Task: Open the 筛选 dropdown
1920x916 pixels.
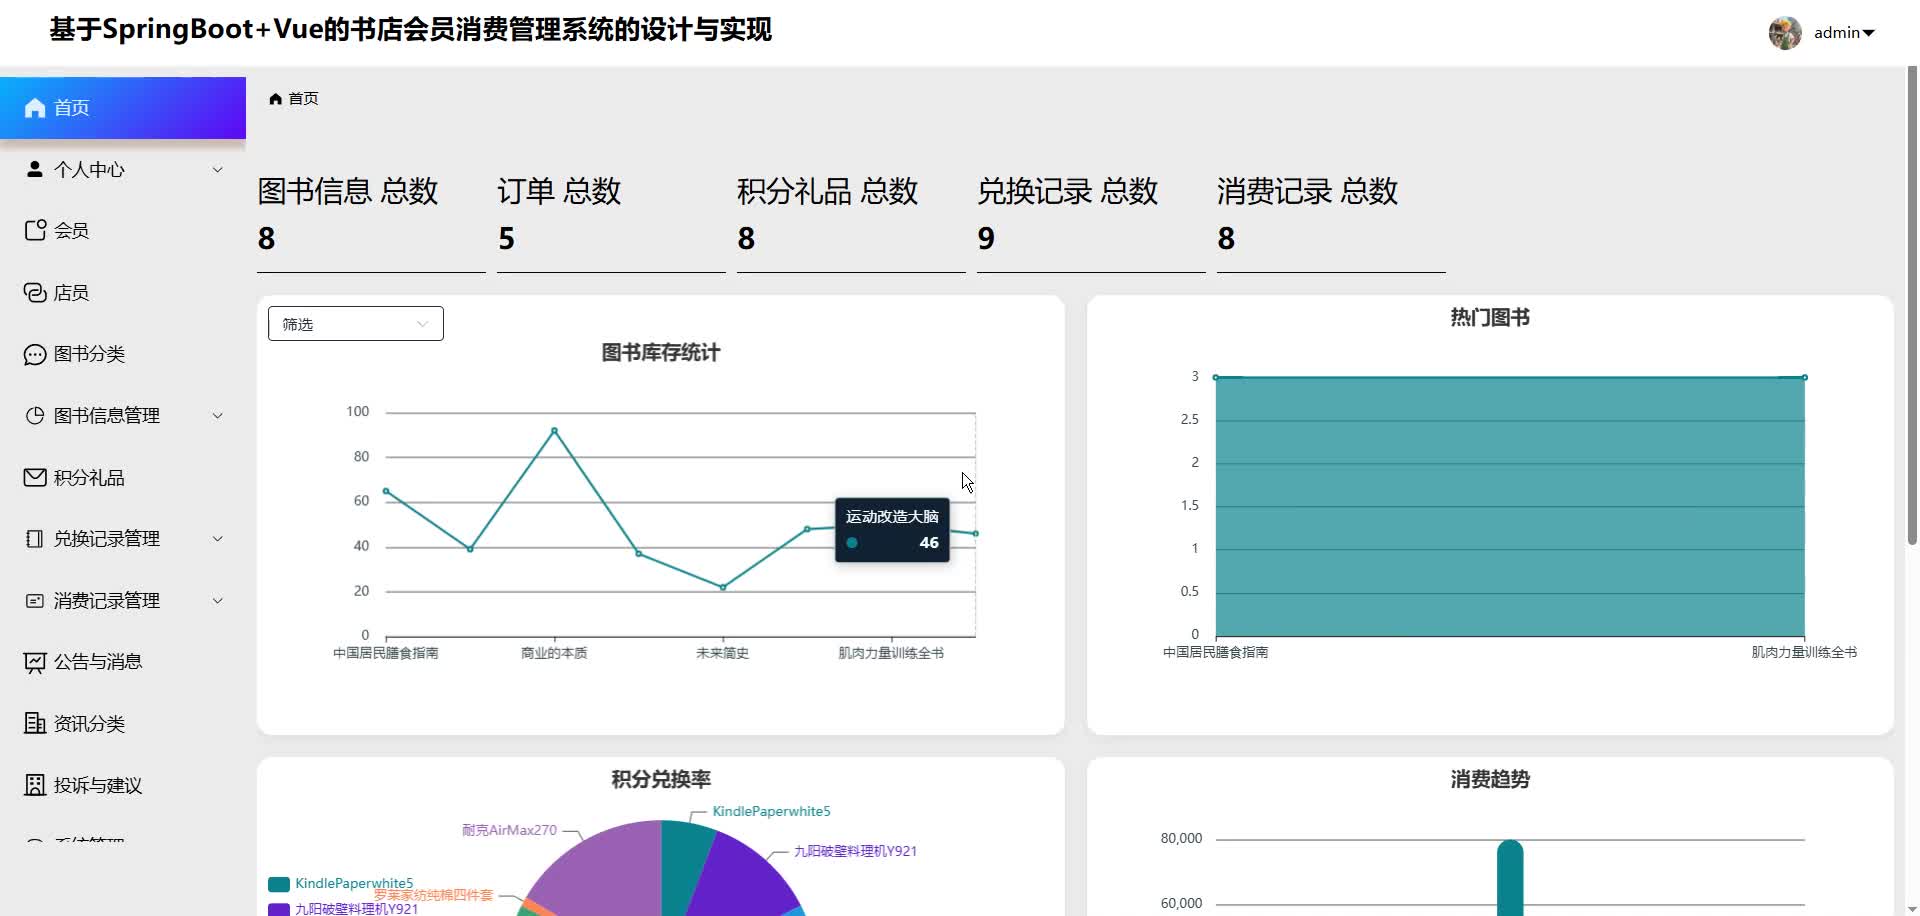Action: [x=356, y=324]
